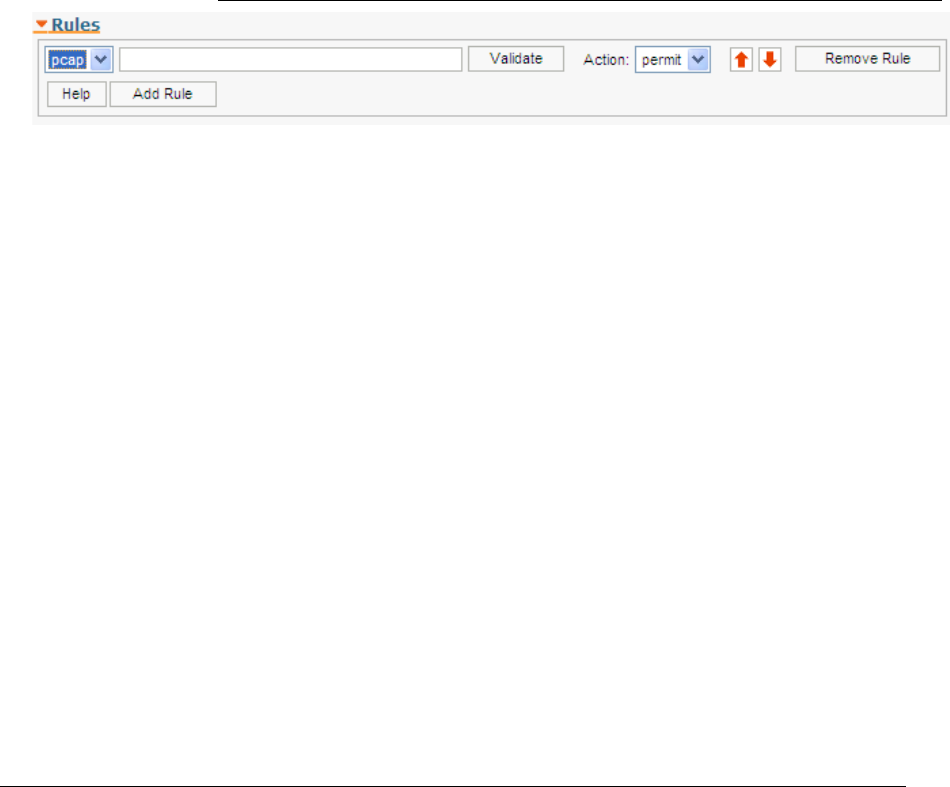
Task: Open the Action permit dropdown
Action: tap(673, 59)
